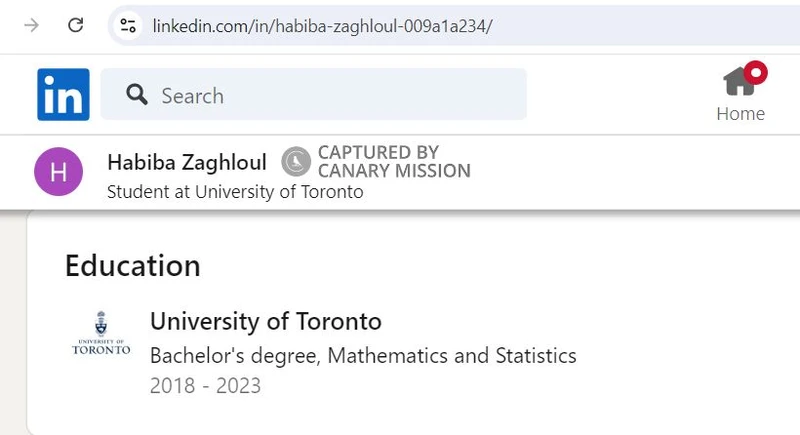
Task: Click the Habiba Zaghloul name in sticky header
Action: point(187,163)
